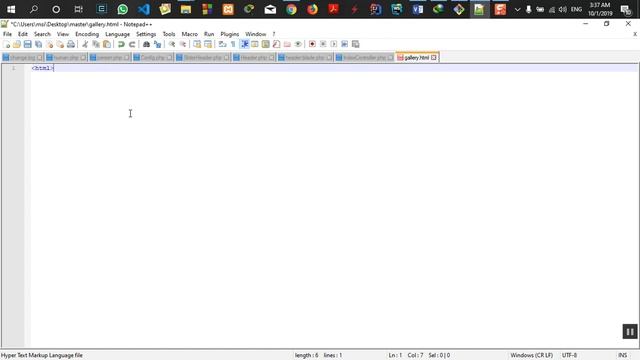Viewport: 640px width, 360px height.
Task: Close the Config.php tab with its X
Action: [169, 58]
